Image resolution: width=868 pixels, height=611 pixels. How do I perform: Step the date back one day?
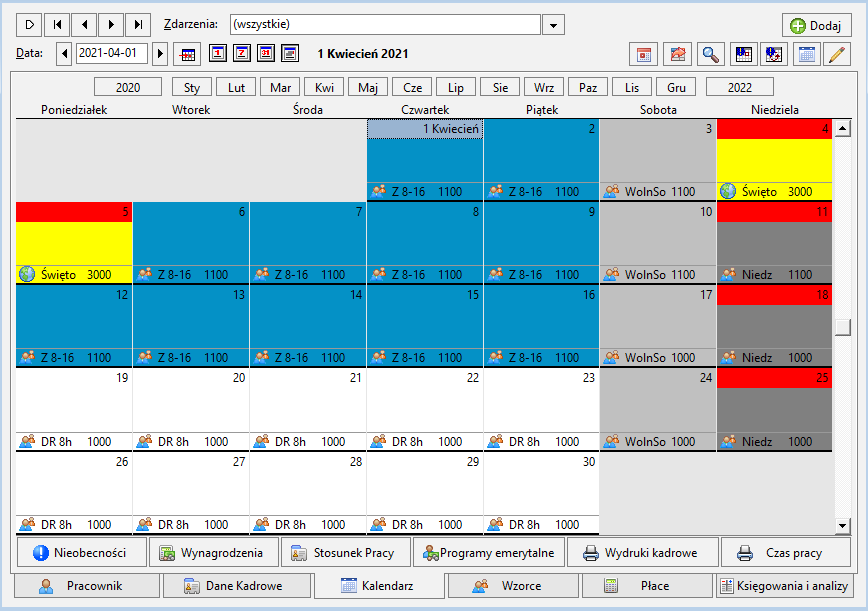pyautogui.click(x=64, y=54)
